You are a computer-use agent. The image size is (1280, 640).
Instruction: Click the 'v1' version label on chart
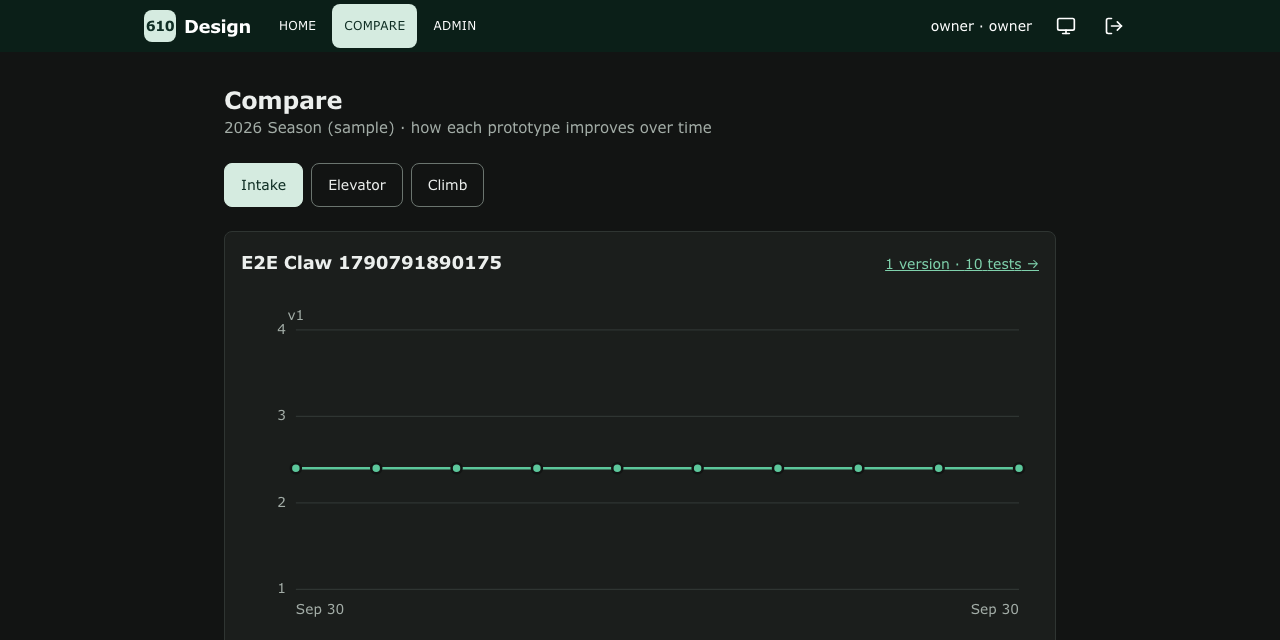pyautogui.click(x=295, y=316)
